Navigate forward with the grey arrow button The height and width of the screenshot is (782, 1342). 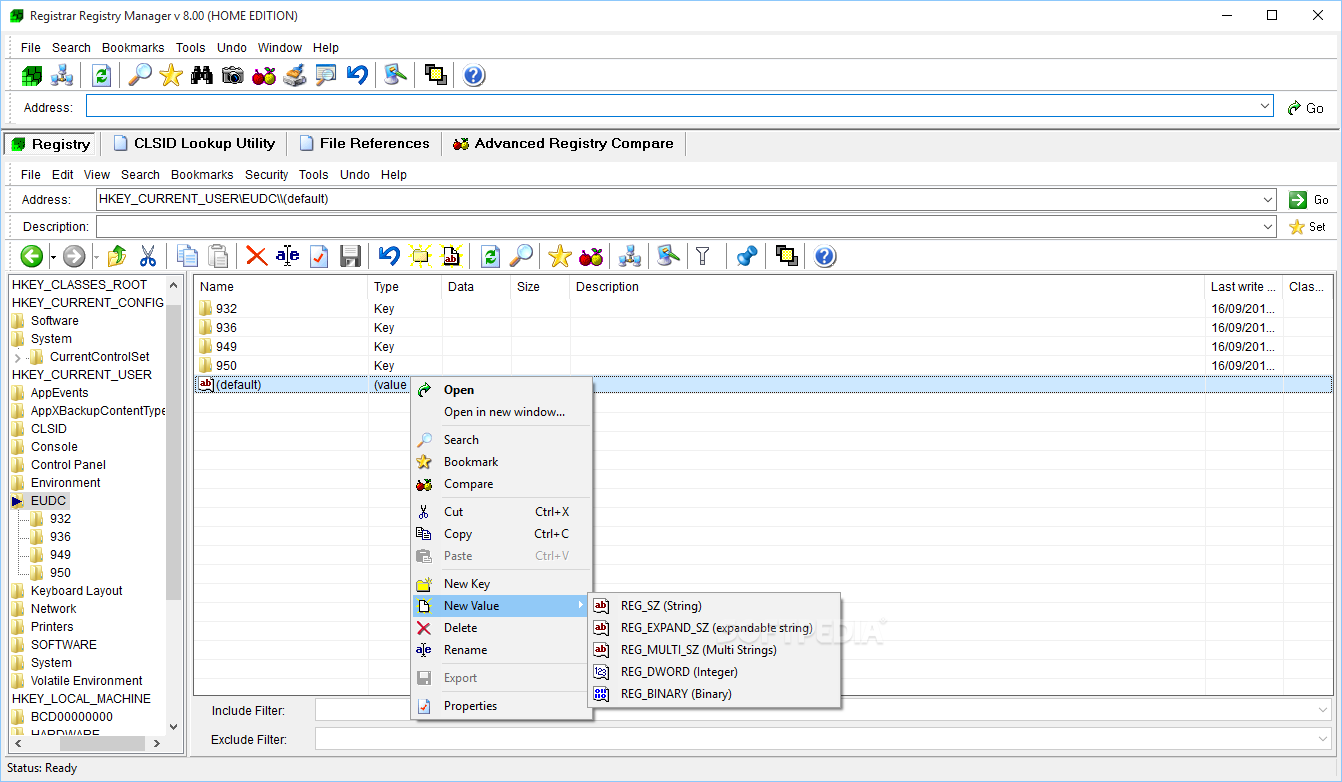[74, 256]
